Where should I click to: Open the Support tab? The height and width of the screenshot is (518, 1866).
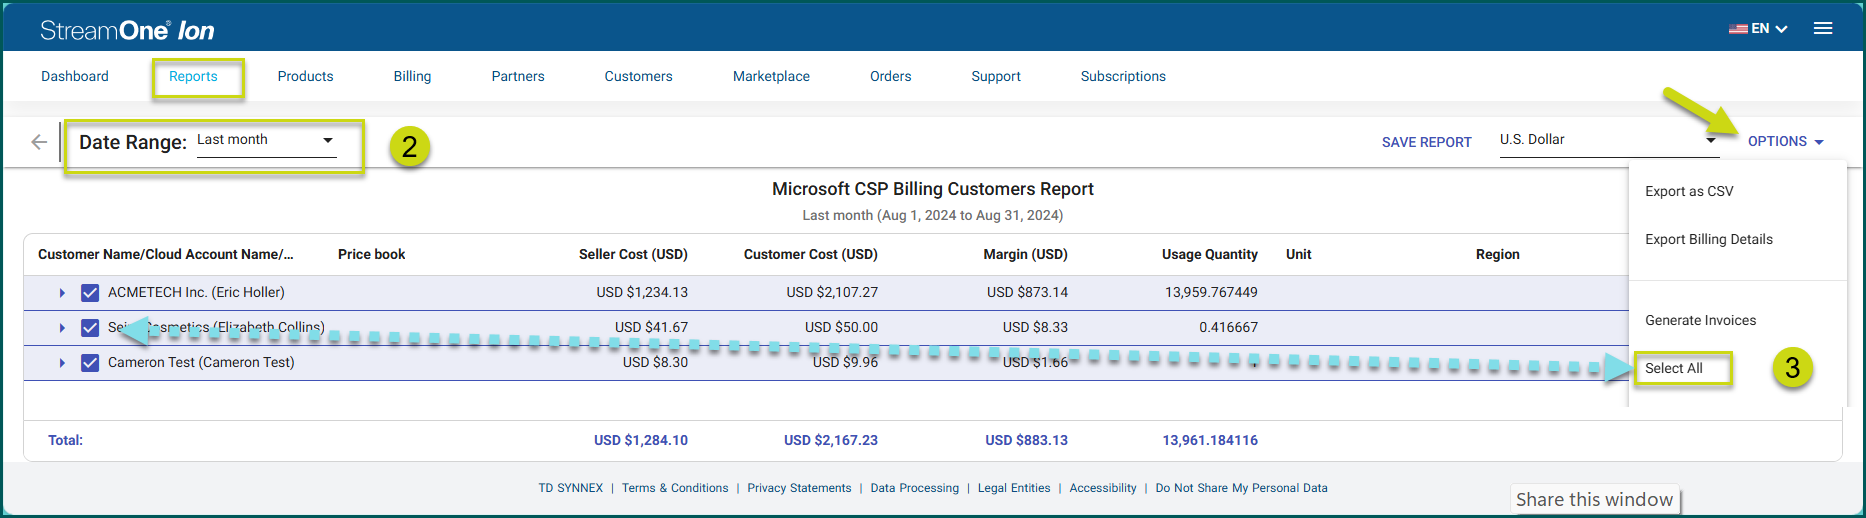coord(996,76)
